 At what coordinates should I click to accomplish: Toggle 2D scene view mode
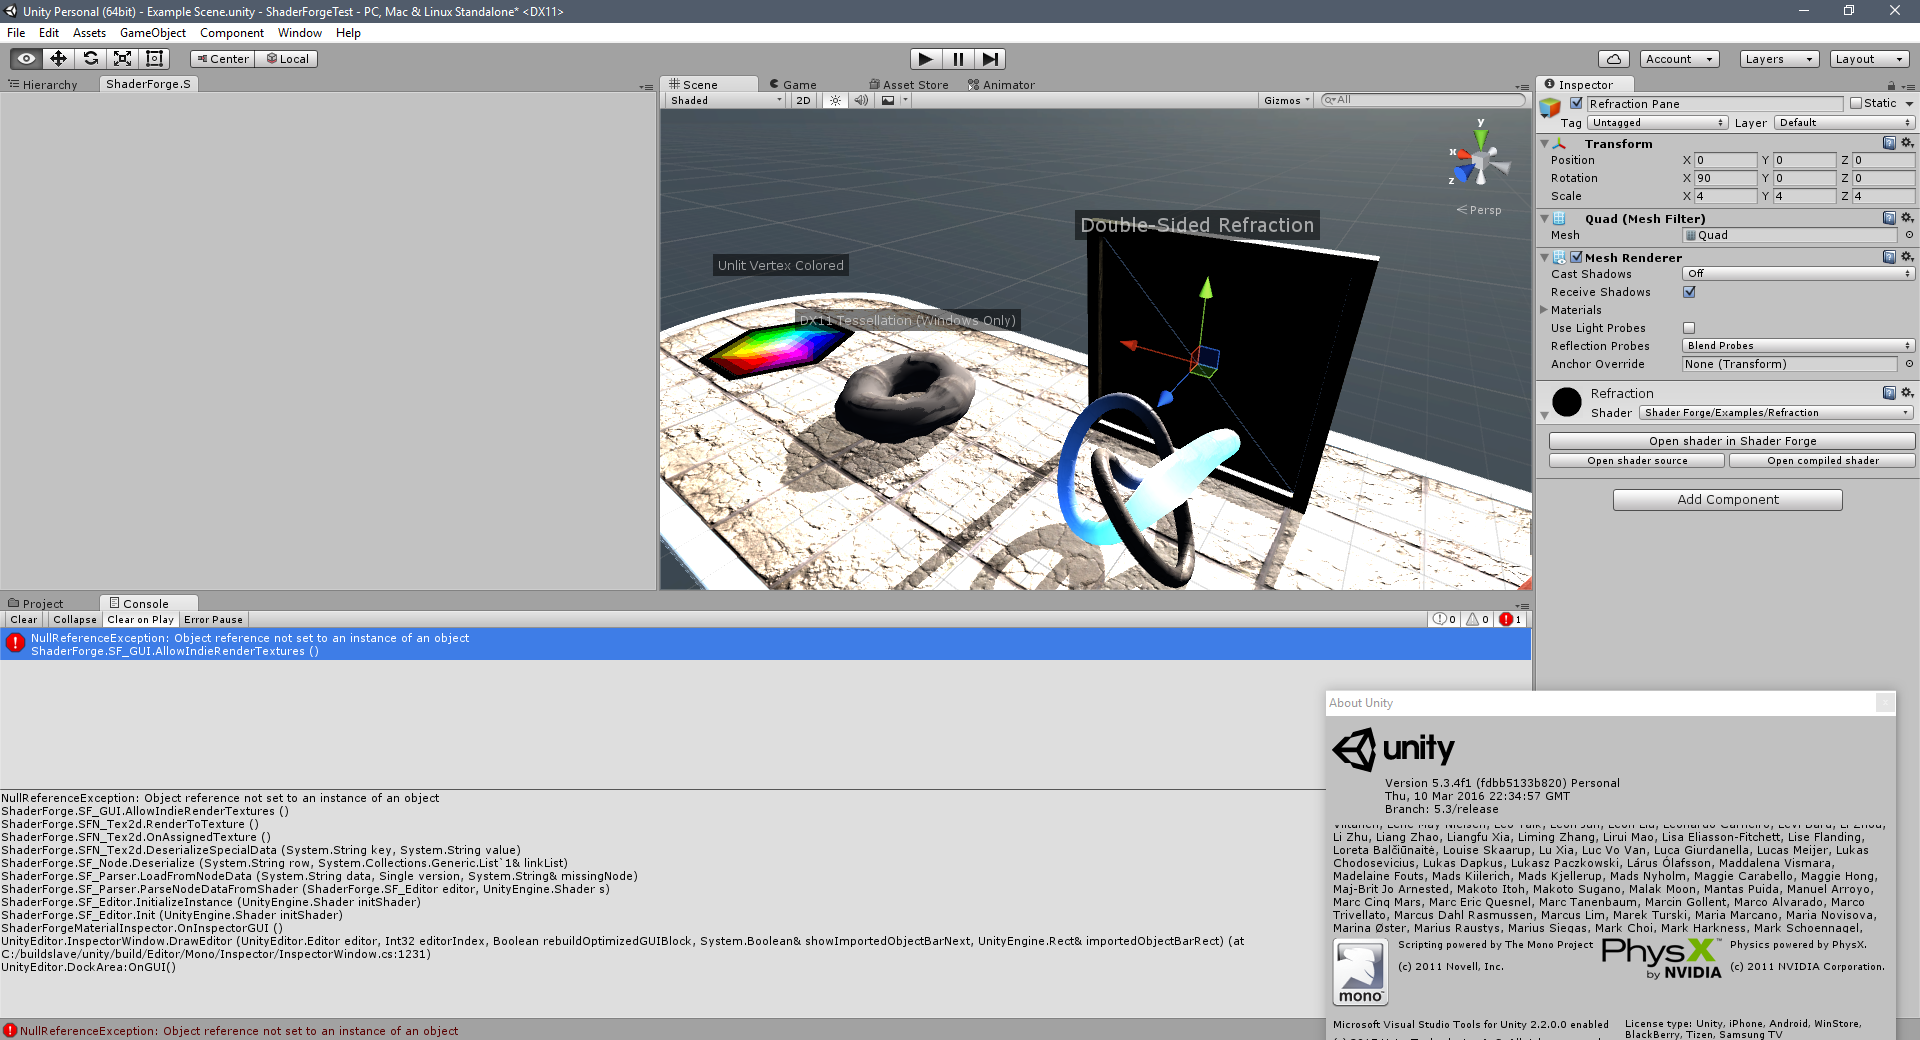point(803,101)
